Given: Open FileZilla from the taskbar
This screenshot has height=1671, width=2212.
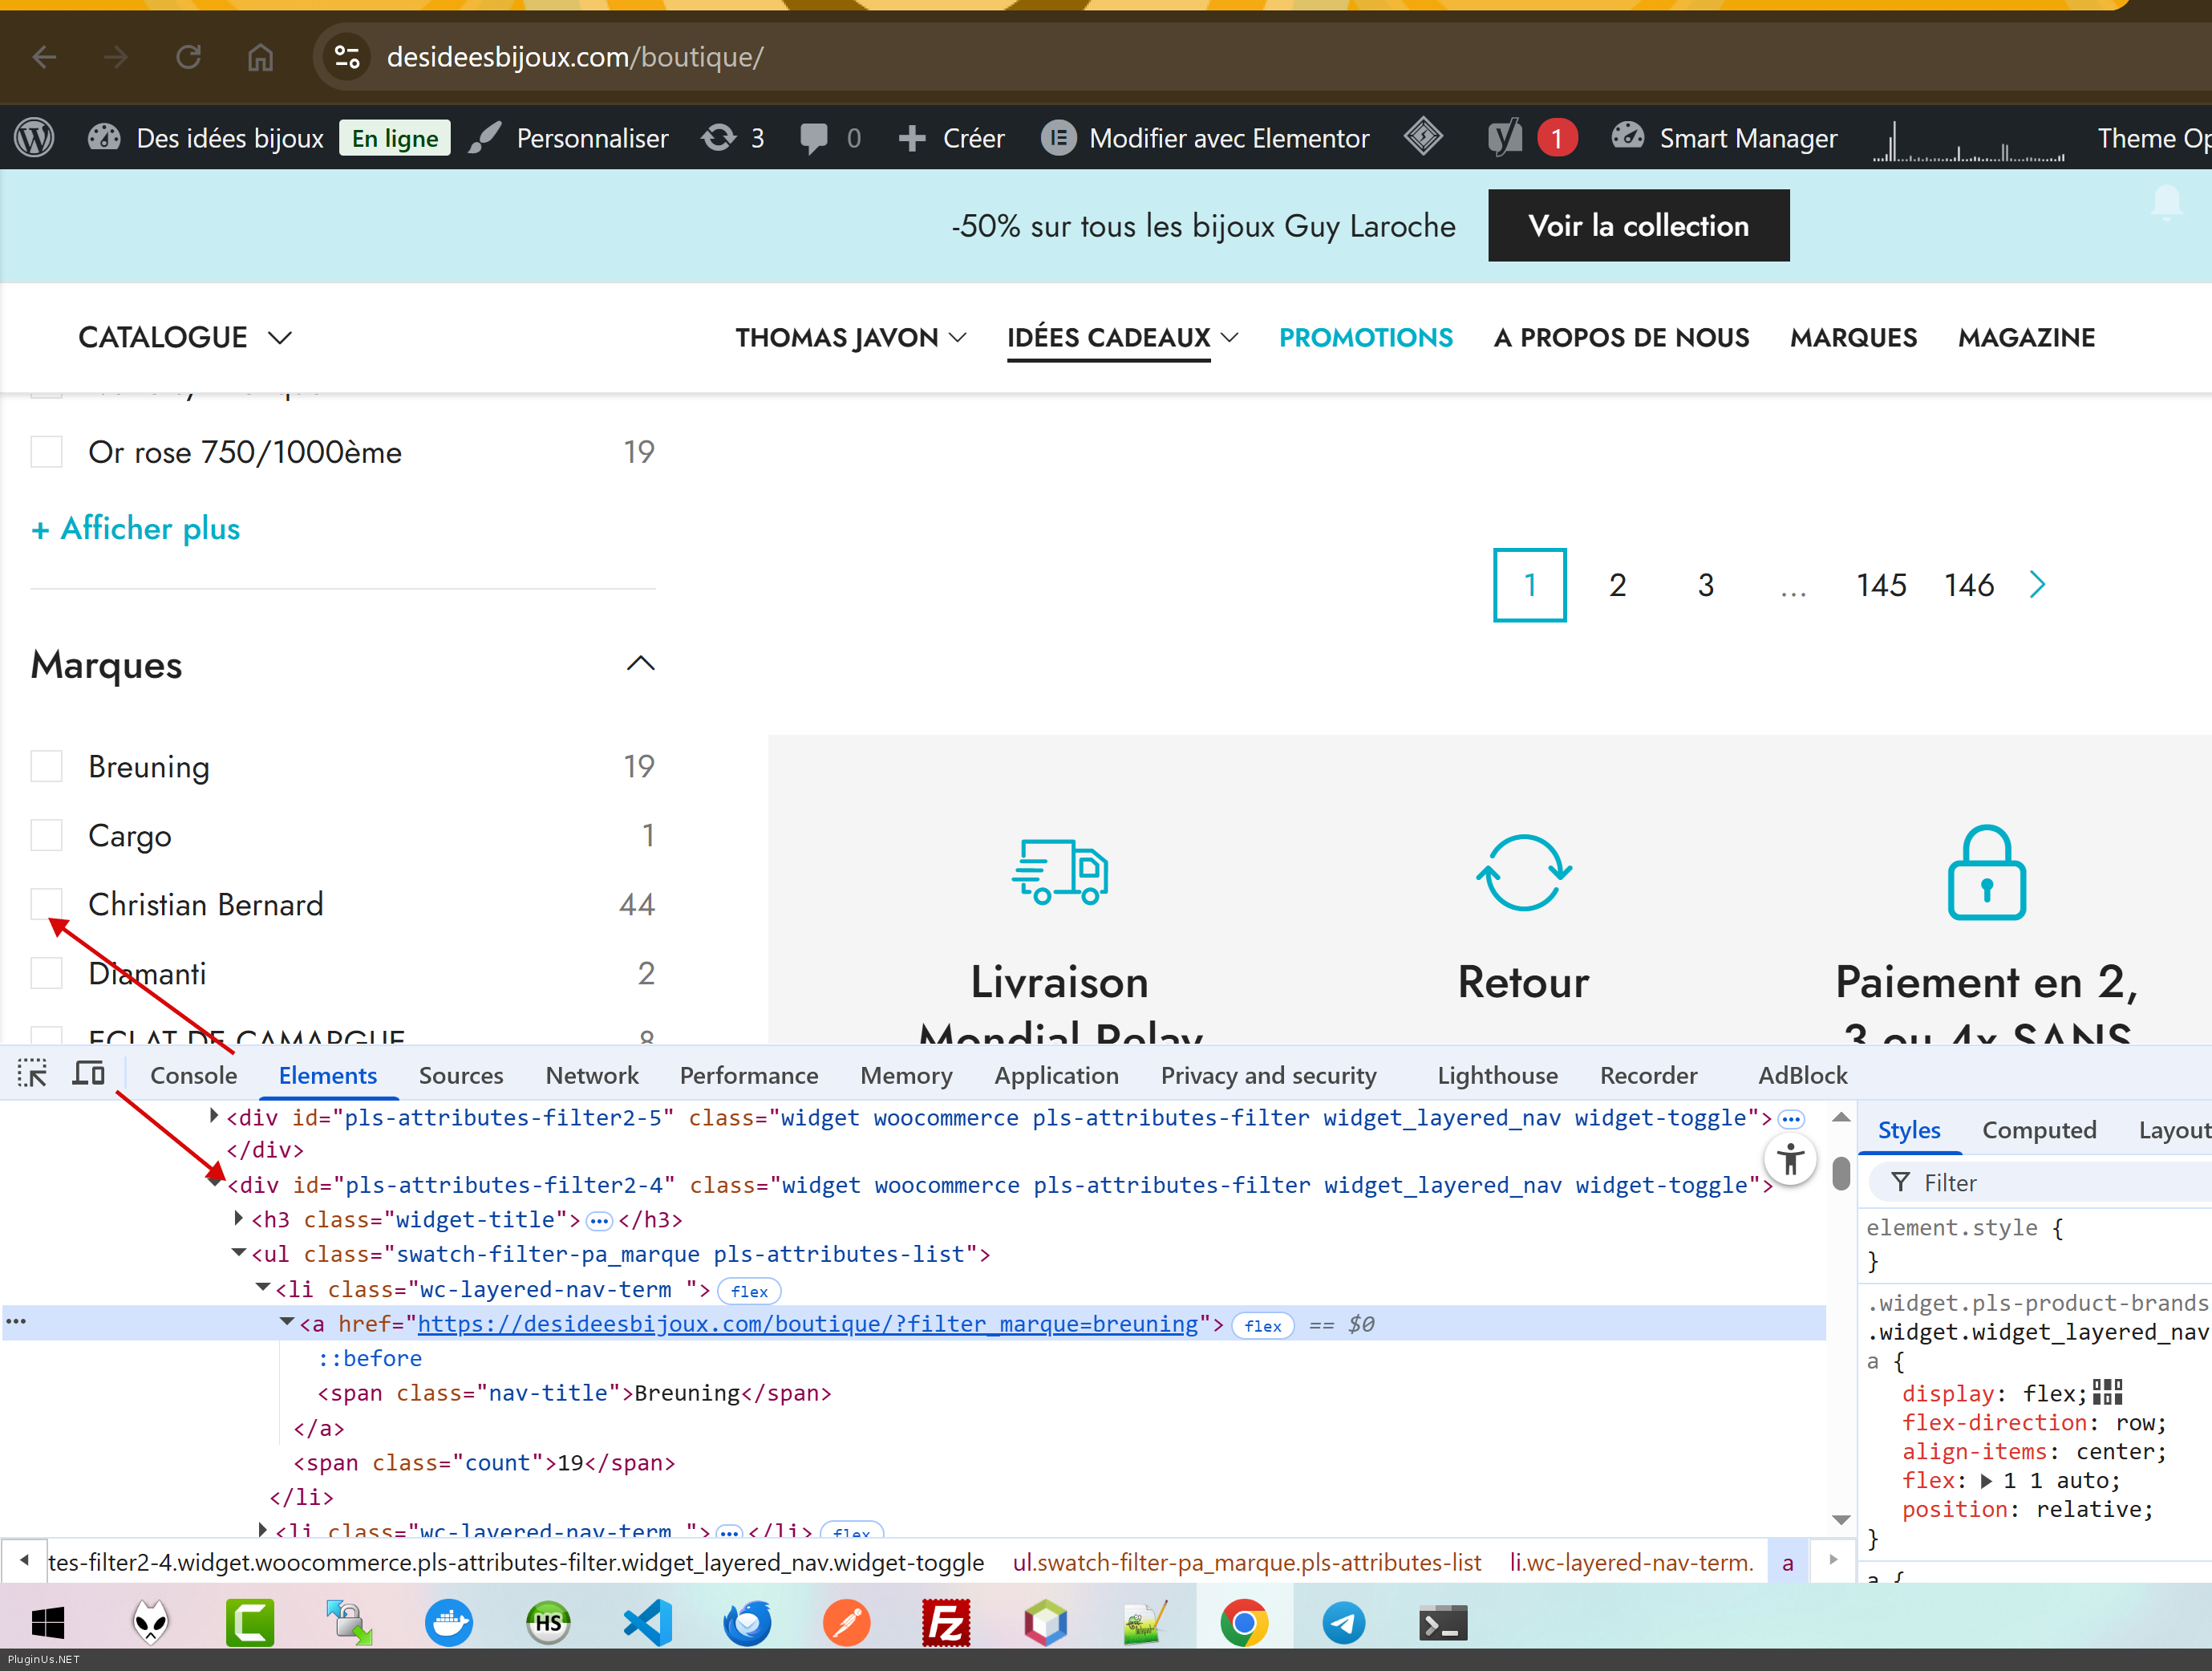Looking at the screenshot, I should (945, 1622).
